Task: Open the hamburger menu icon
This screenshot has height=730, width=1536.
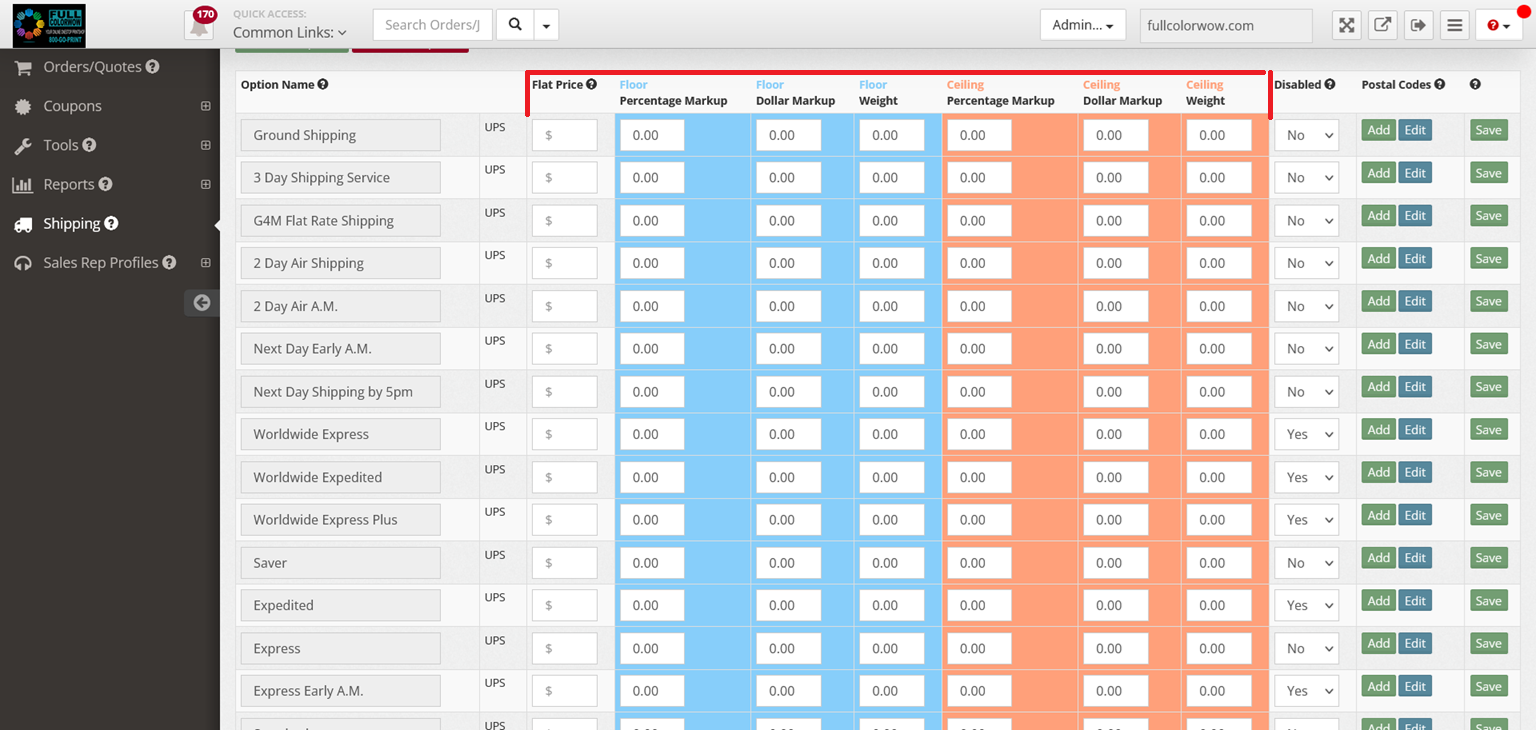Action: pyautogui.click(x=1455, y=25)
